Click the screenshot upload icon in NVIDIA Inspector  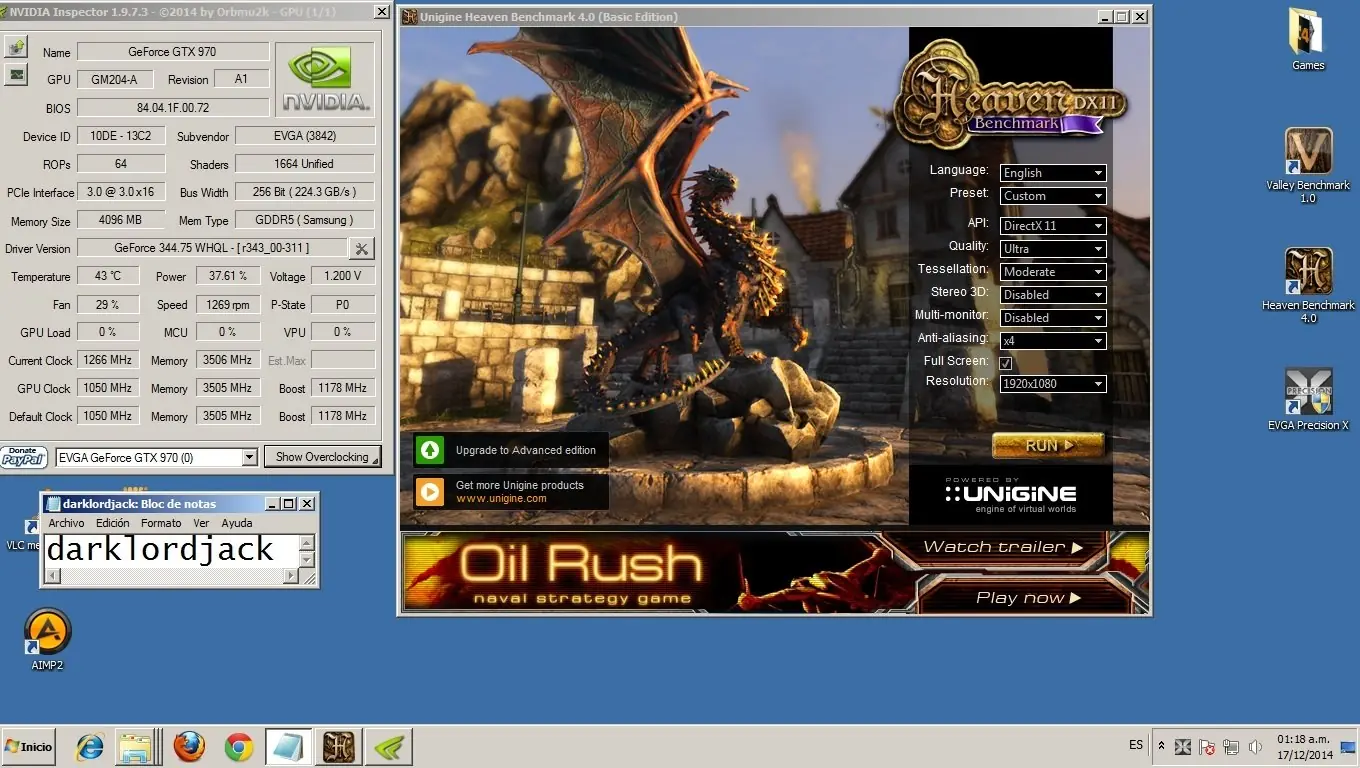16,48
